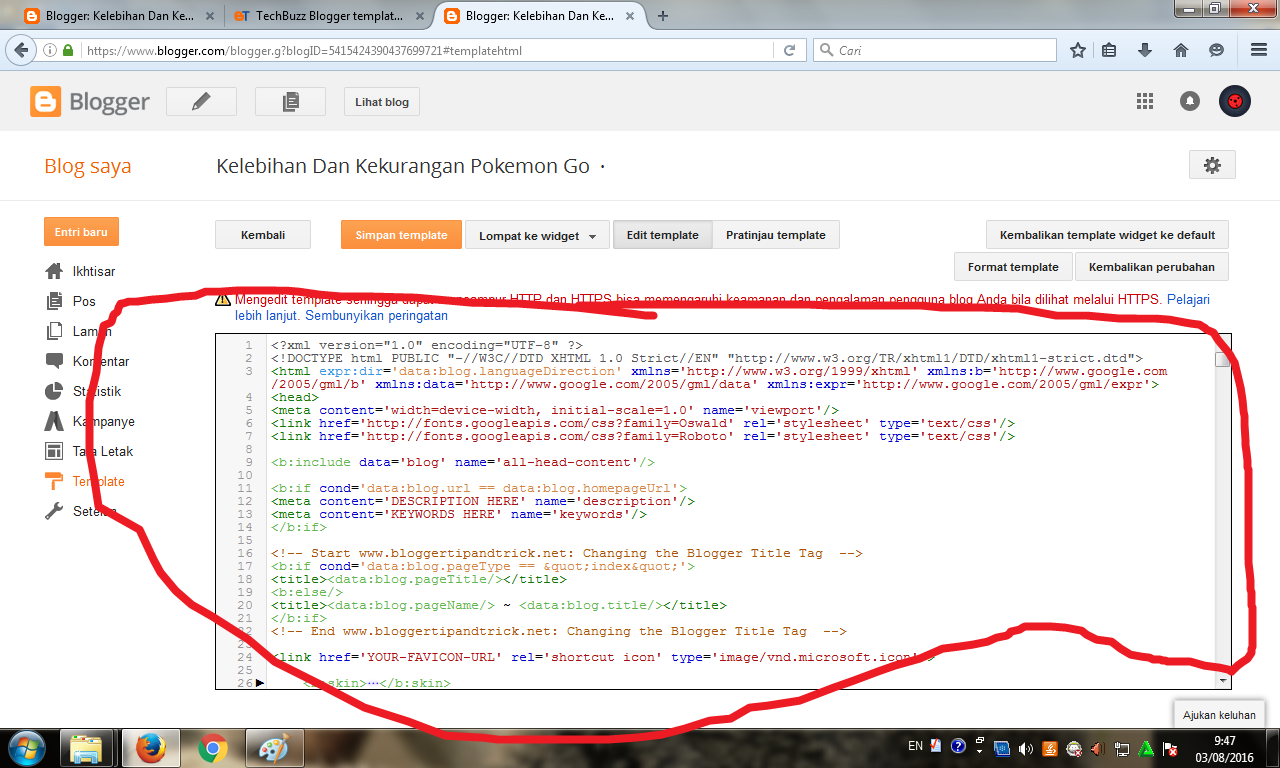
Task: Switch to Pratinjau template
Action: [776, 235]
